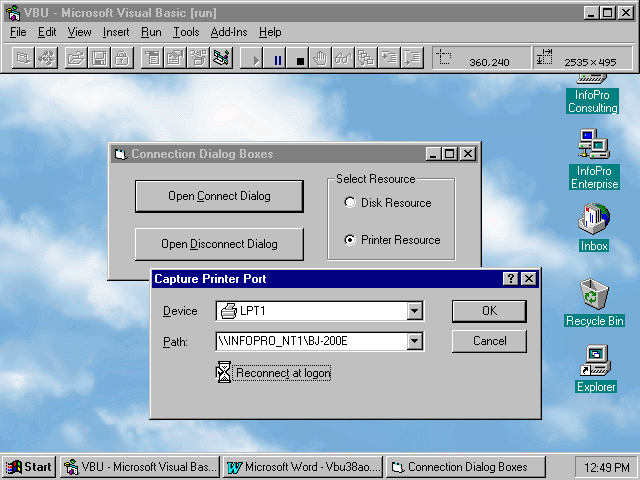Click the End (stop) toolbar button
Screen dimensions: 640x480
pos(299,60)
